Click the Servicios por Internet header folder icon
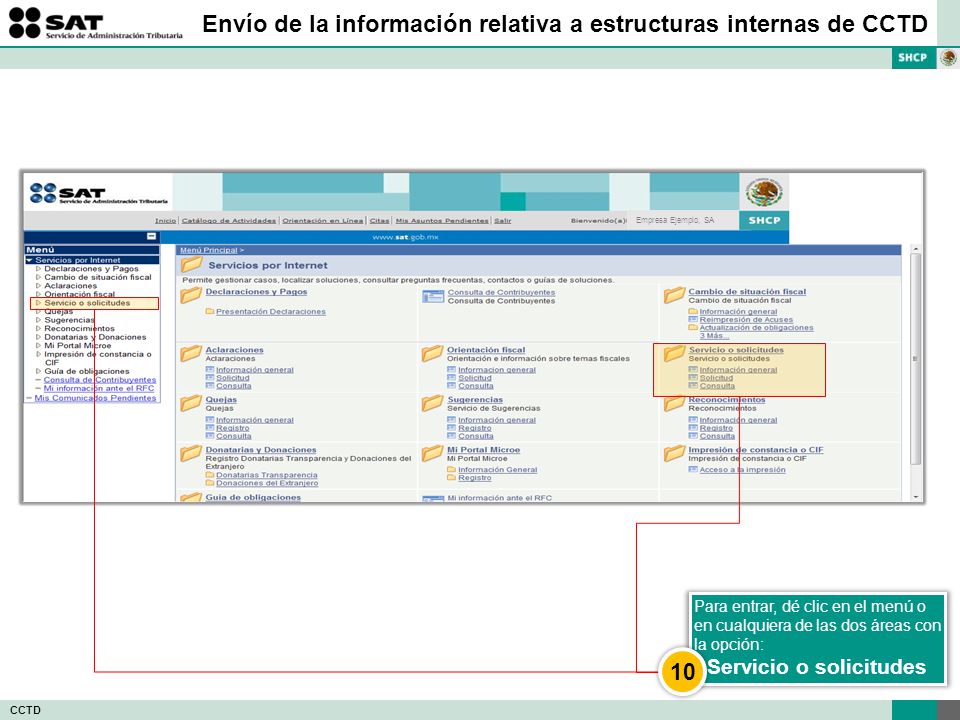Viewport: 960px width, 720px height. 191,264
